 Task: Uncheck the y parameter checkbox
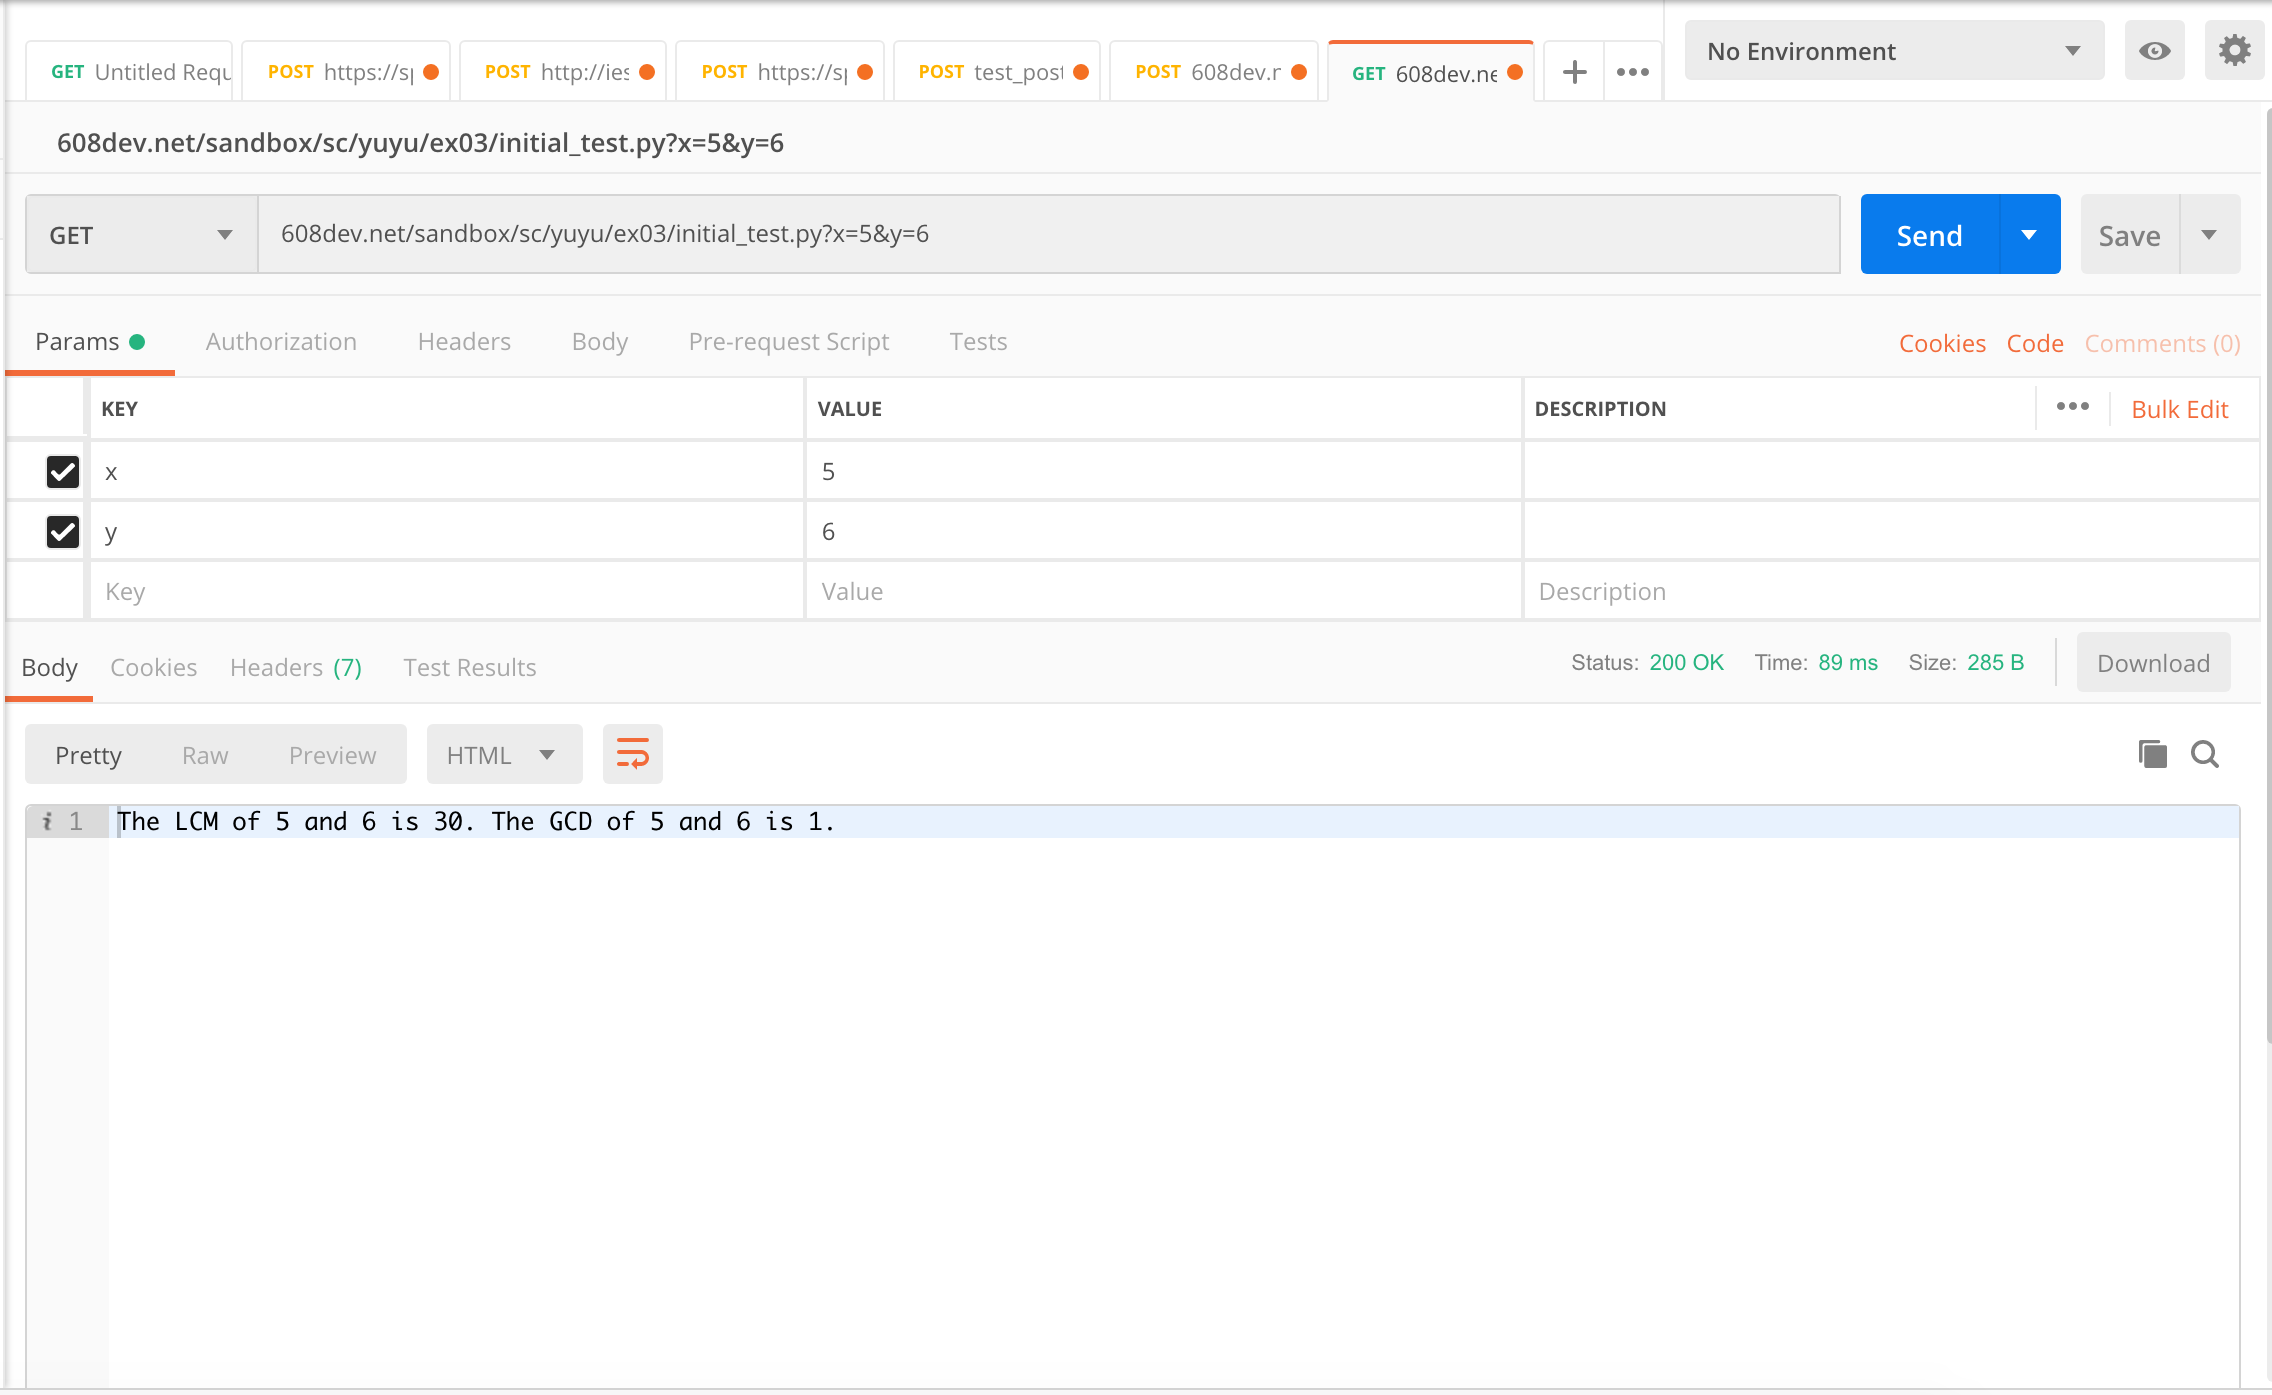pyautogui.click(x=63, y=531)
